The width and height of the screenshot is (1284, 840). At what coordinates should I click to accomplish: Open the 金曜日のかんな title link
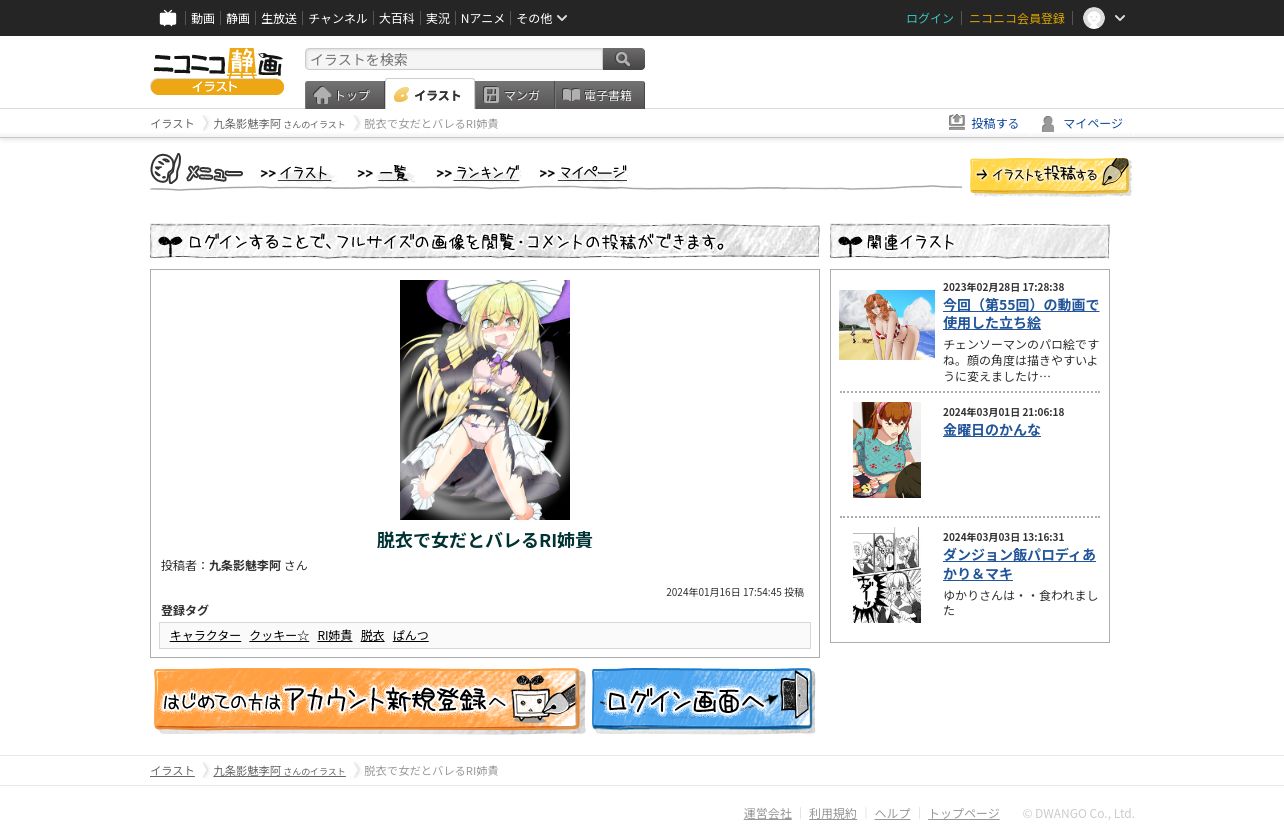(992, 429)
